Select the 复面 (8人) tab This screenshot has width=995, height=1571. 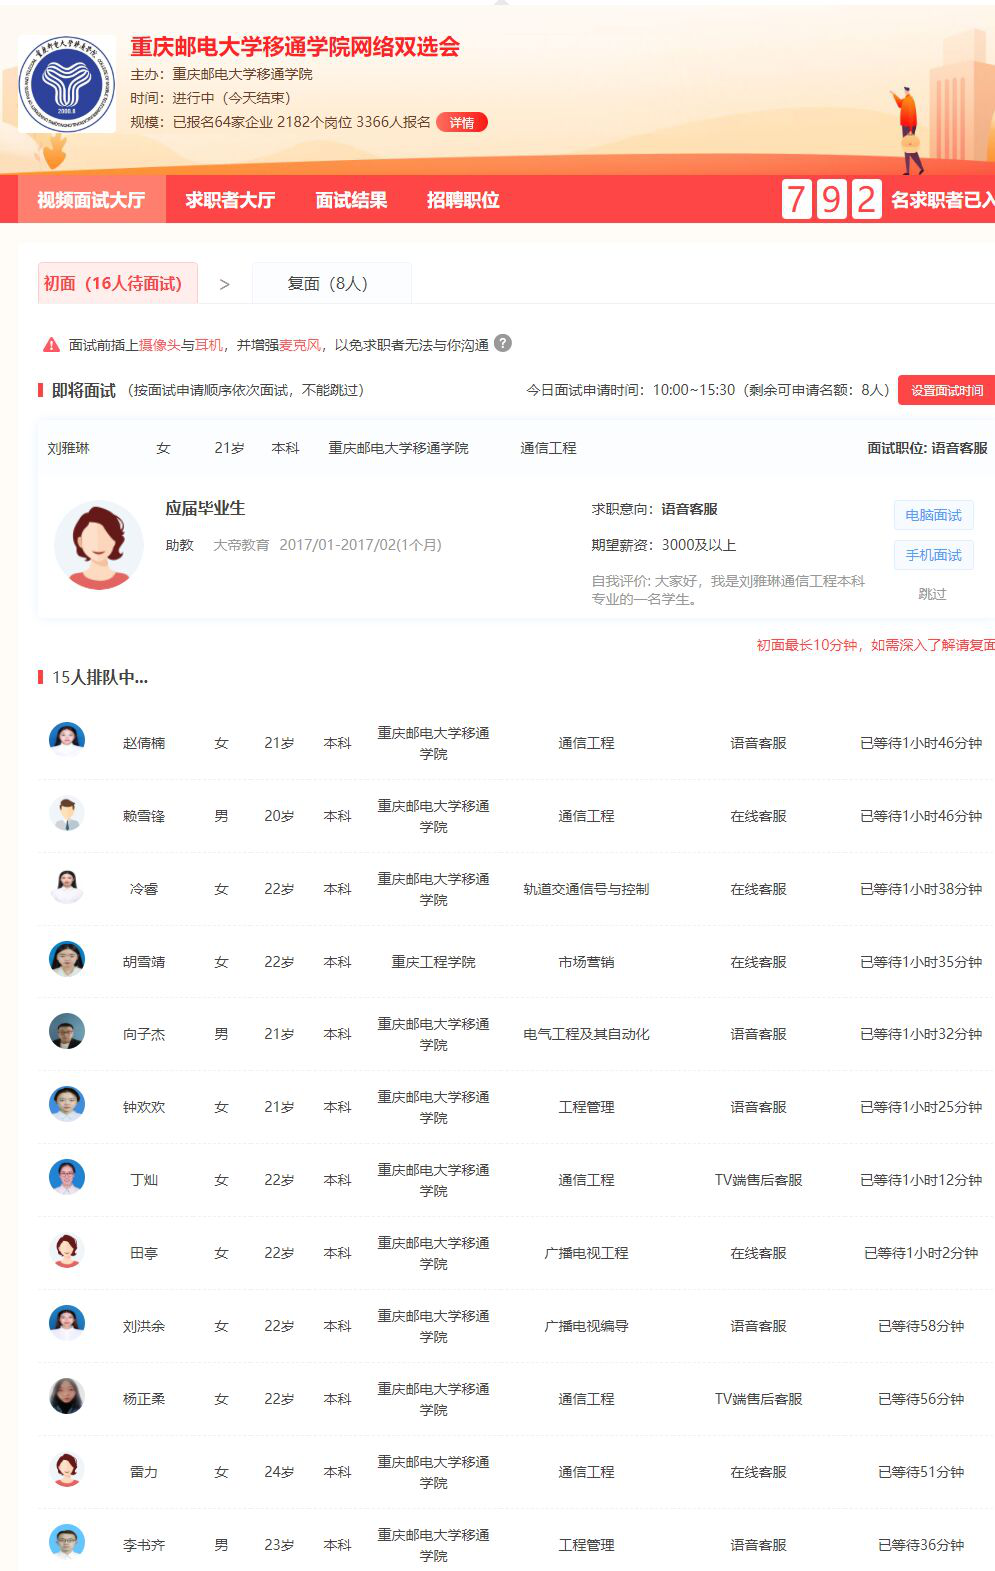(328, 284)
